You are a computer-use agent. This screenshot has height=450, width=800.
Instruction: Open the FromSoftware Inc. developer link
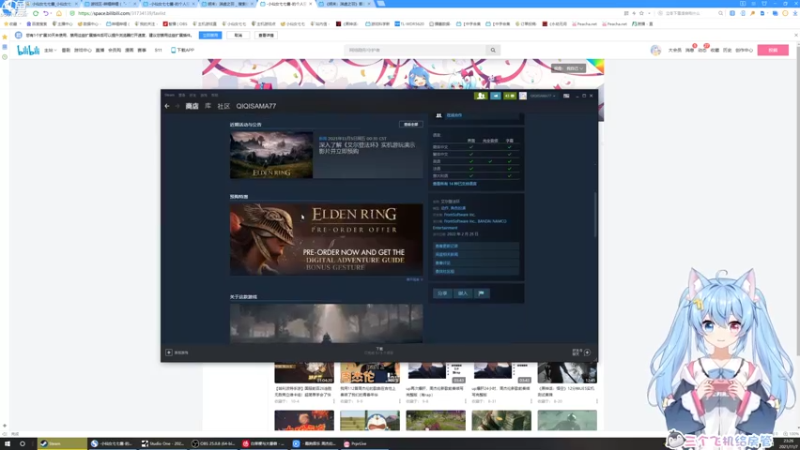pos(460,215)
